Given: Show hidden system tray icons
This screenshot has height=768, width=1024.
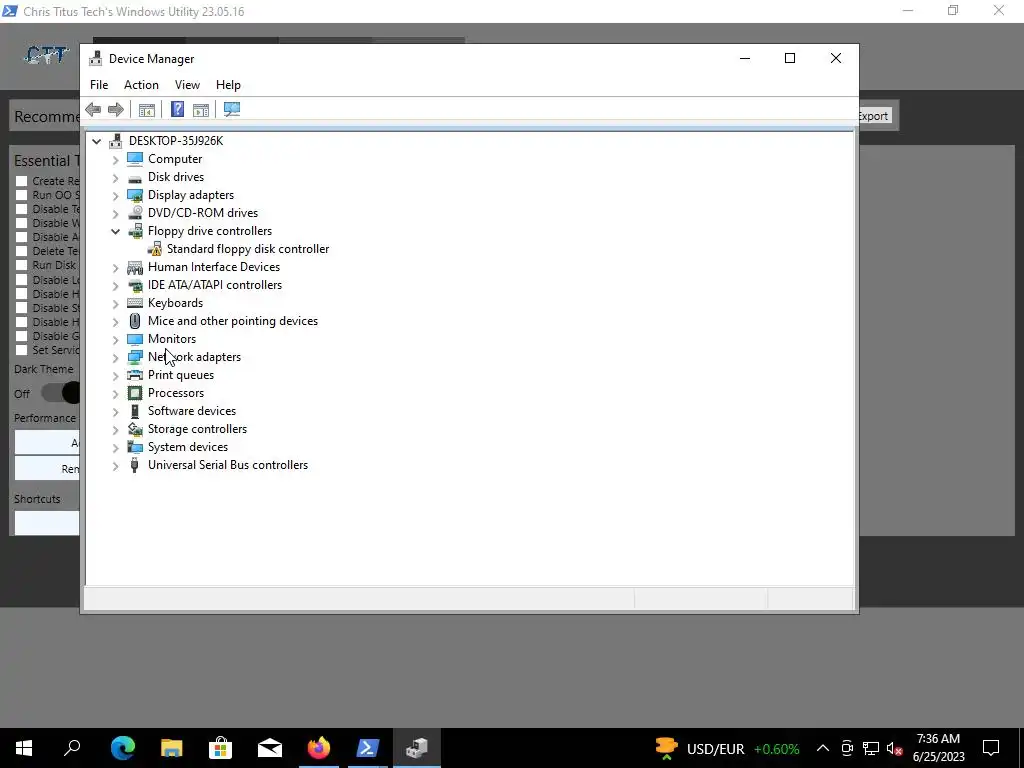Looking at the screenshot, I should coord(823,748).
